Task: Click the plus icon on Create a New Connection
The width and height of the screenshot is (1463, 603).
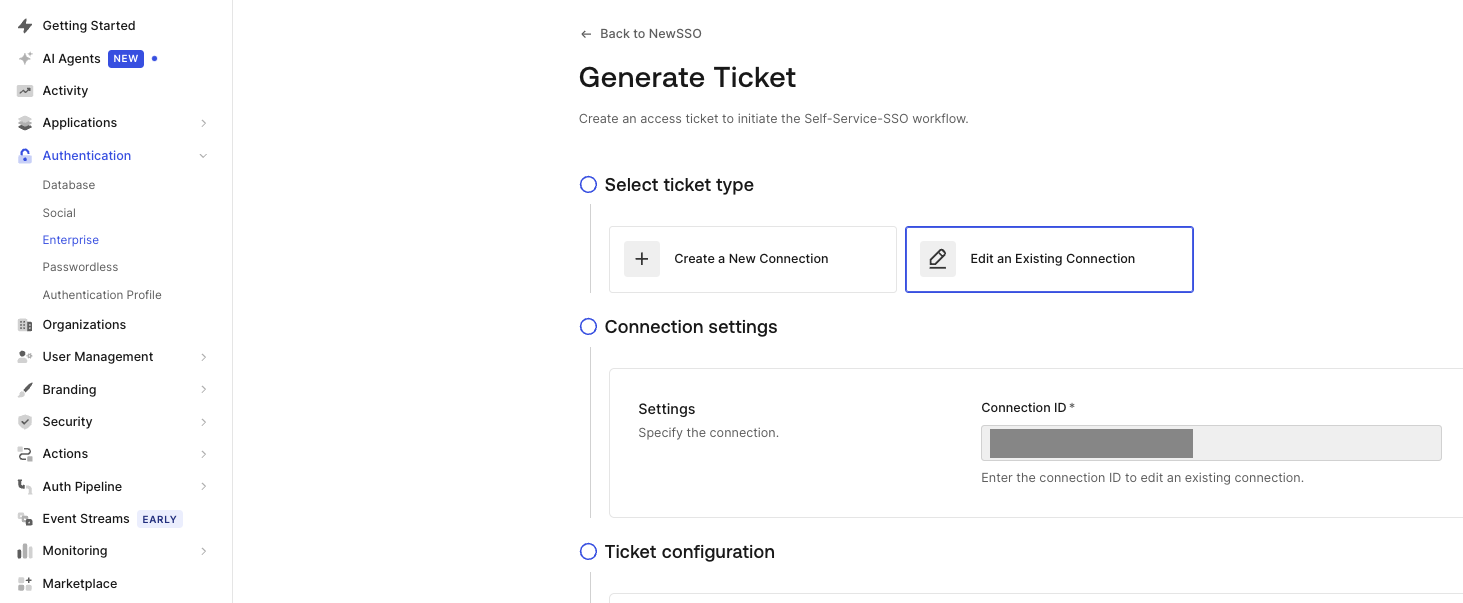Action: [642, 259]
